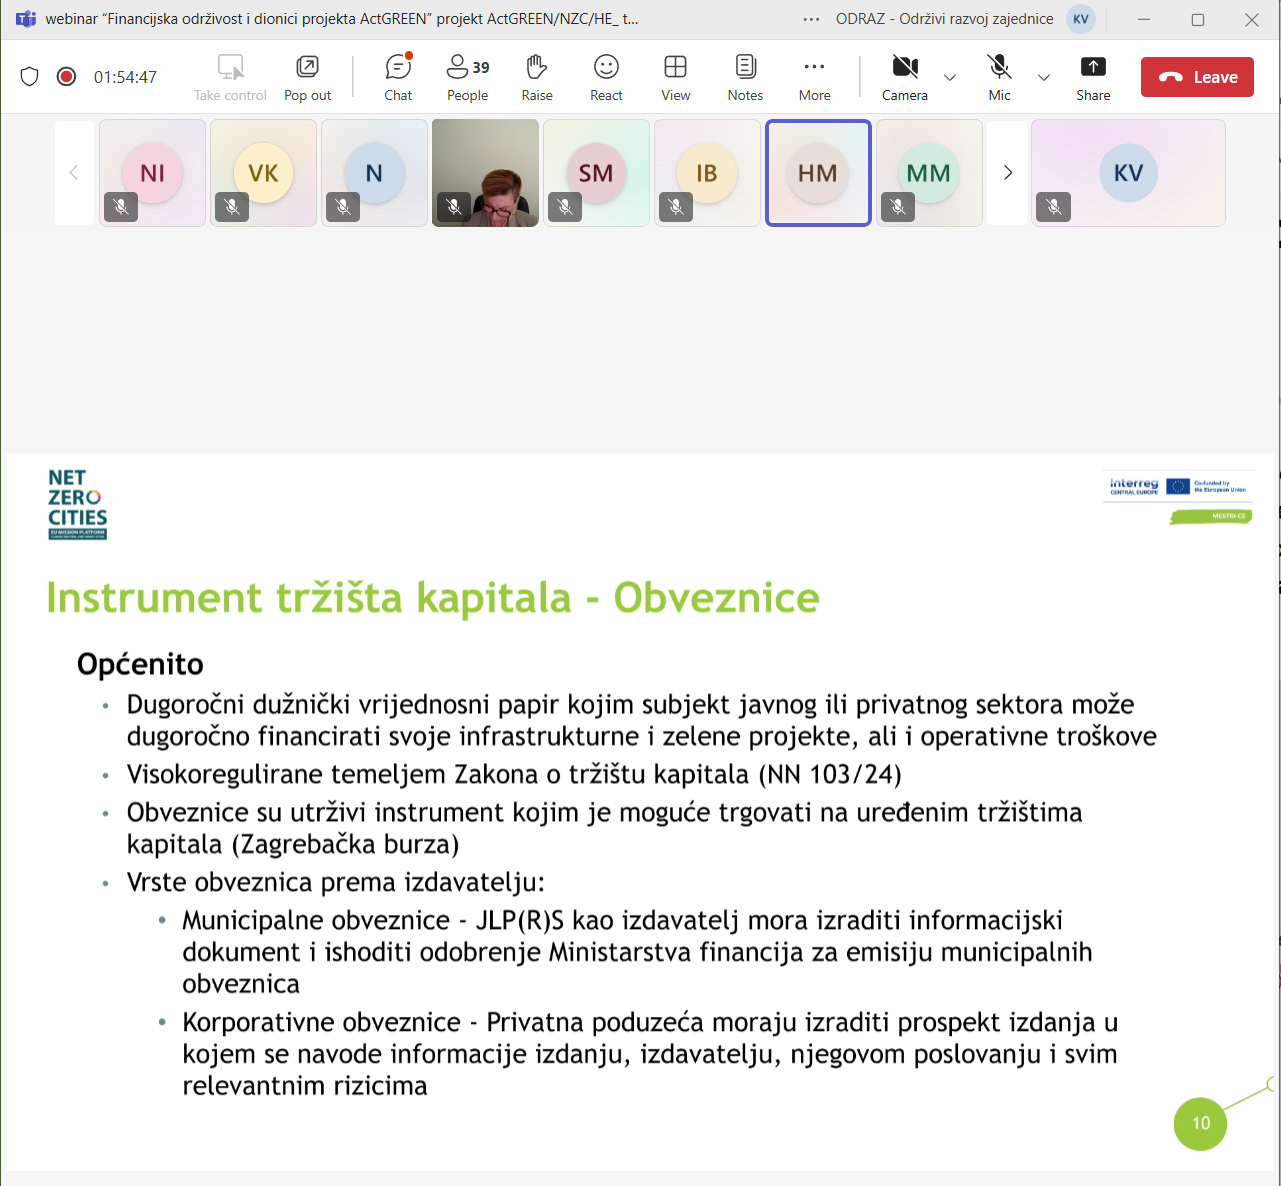Image resolution: width=1281 pixels, height=1186 pixels.
Task: Click the Općenito heading
Action: click(x=140, y=664)
